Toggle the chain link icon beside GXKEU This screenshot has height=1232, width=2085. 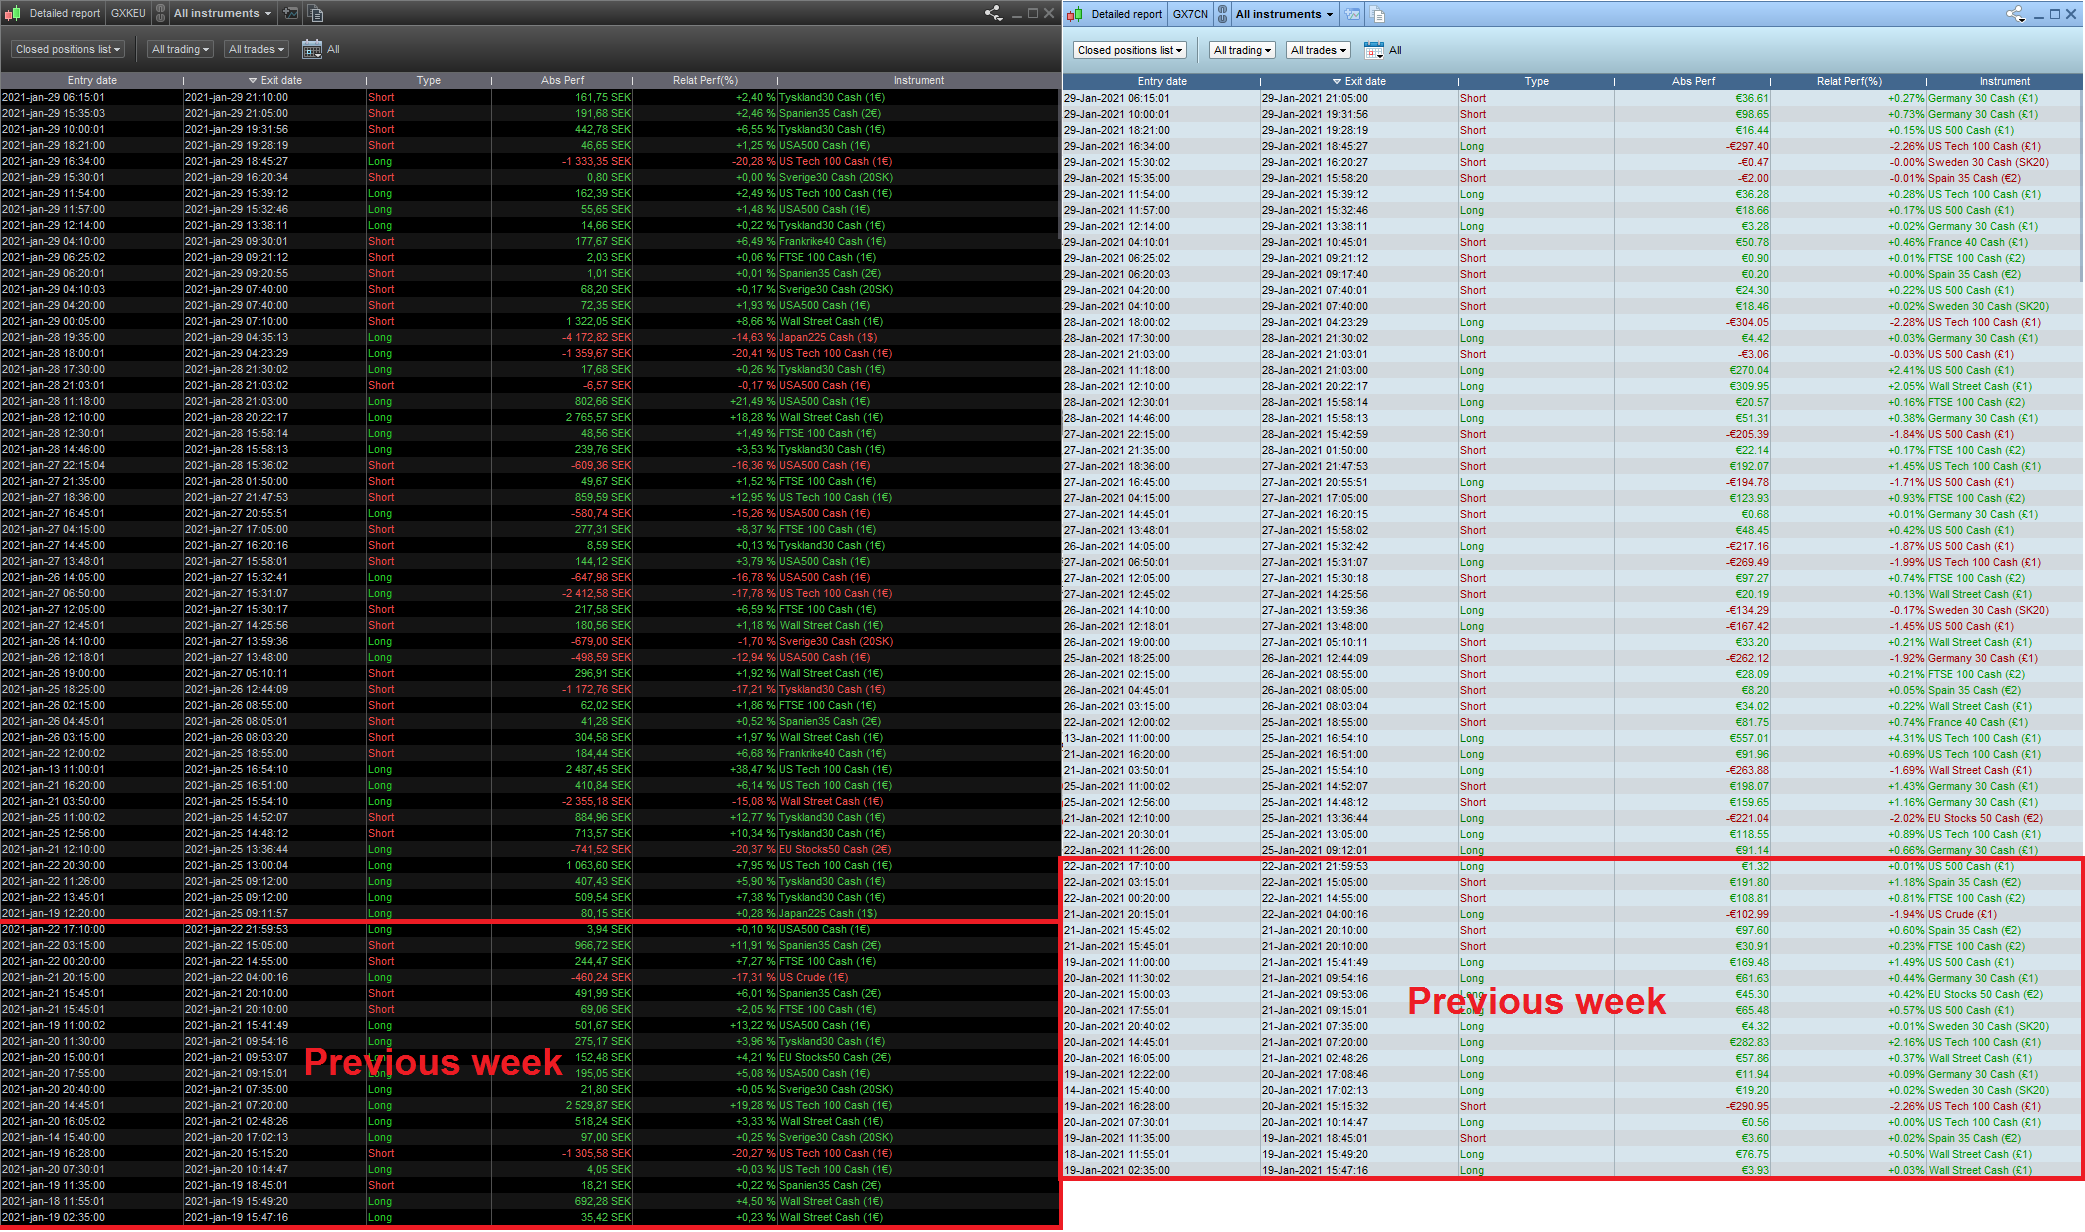pyautogui.click(x=160, y=13)
